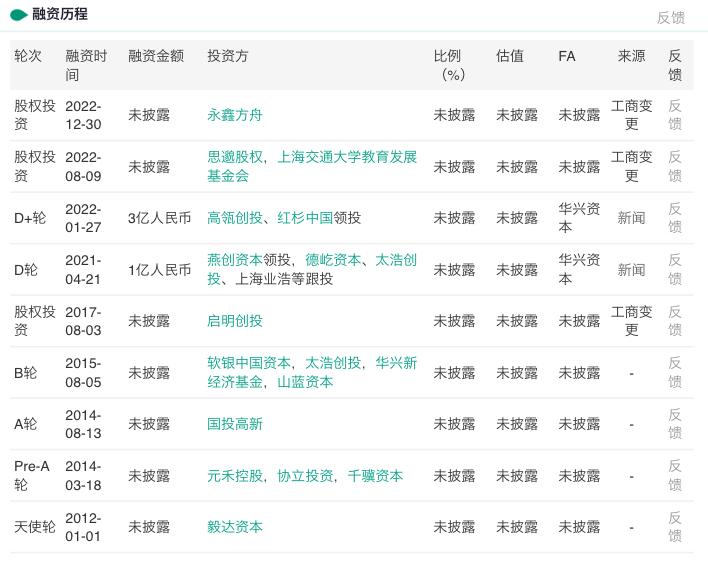This screenshot has height=561, width=708.
Task: Select the 天使轮 round cell
Action: pos(35,527)
